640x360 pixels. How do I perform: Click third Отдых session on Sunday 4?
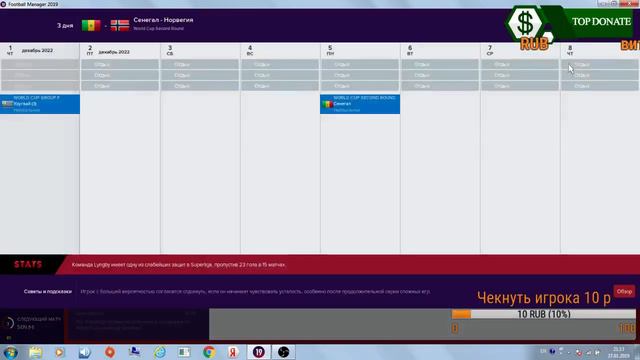tap(280, 86)
